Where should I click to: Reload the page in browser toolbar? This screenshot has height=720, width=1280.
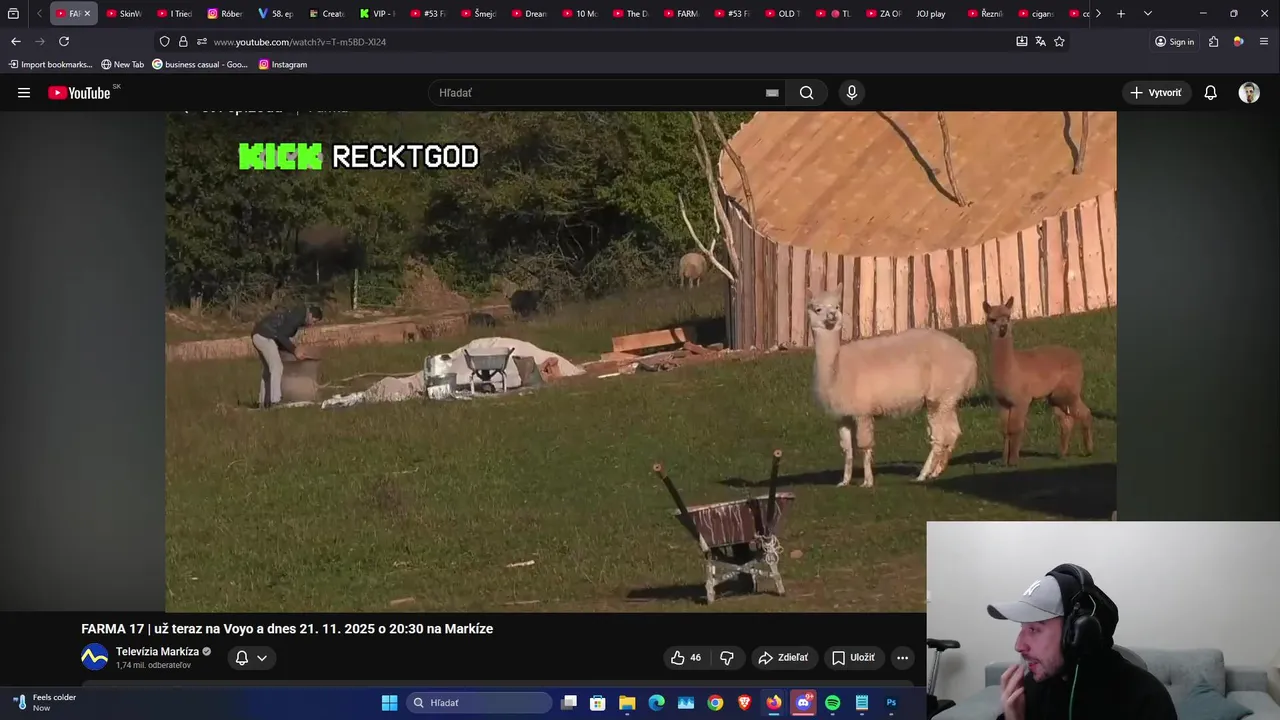click(64, 41)
